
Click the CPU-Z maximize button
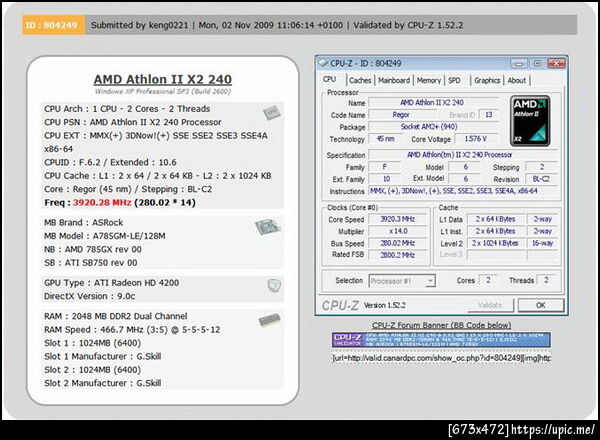(537, 63)
